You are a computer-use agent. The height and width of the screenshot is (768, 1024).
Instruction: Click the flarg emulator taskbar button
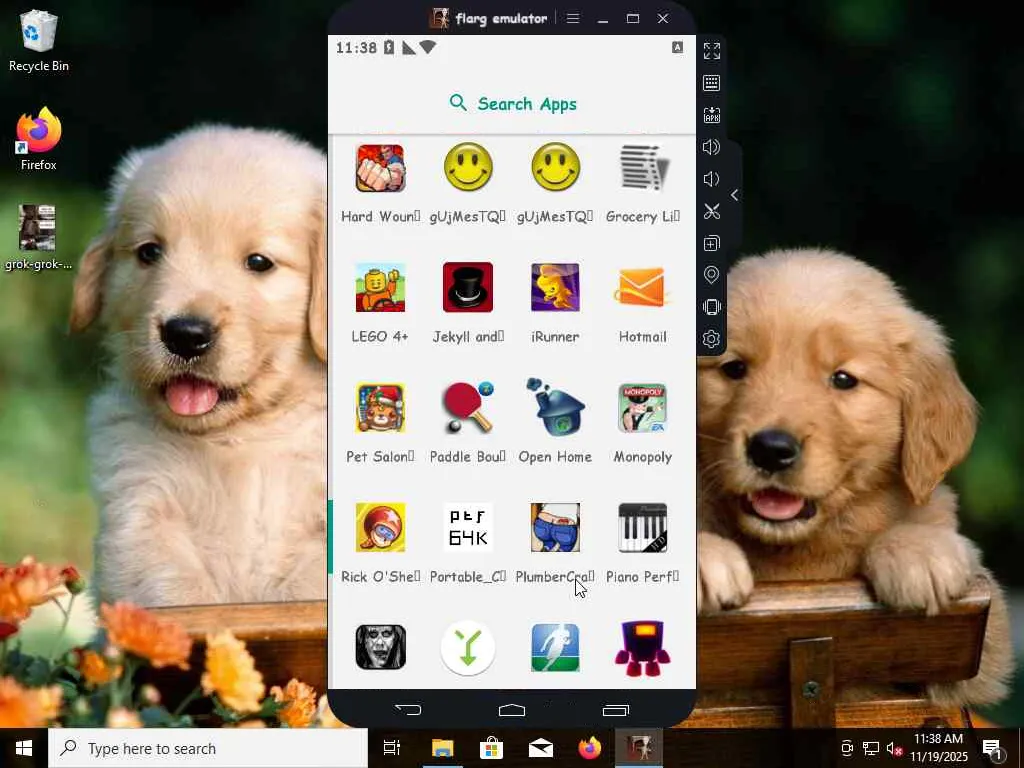pyautogui.click(x=639, y=748)
